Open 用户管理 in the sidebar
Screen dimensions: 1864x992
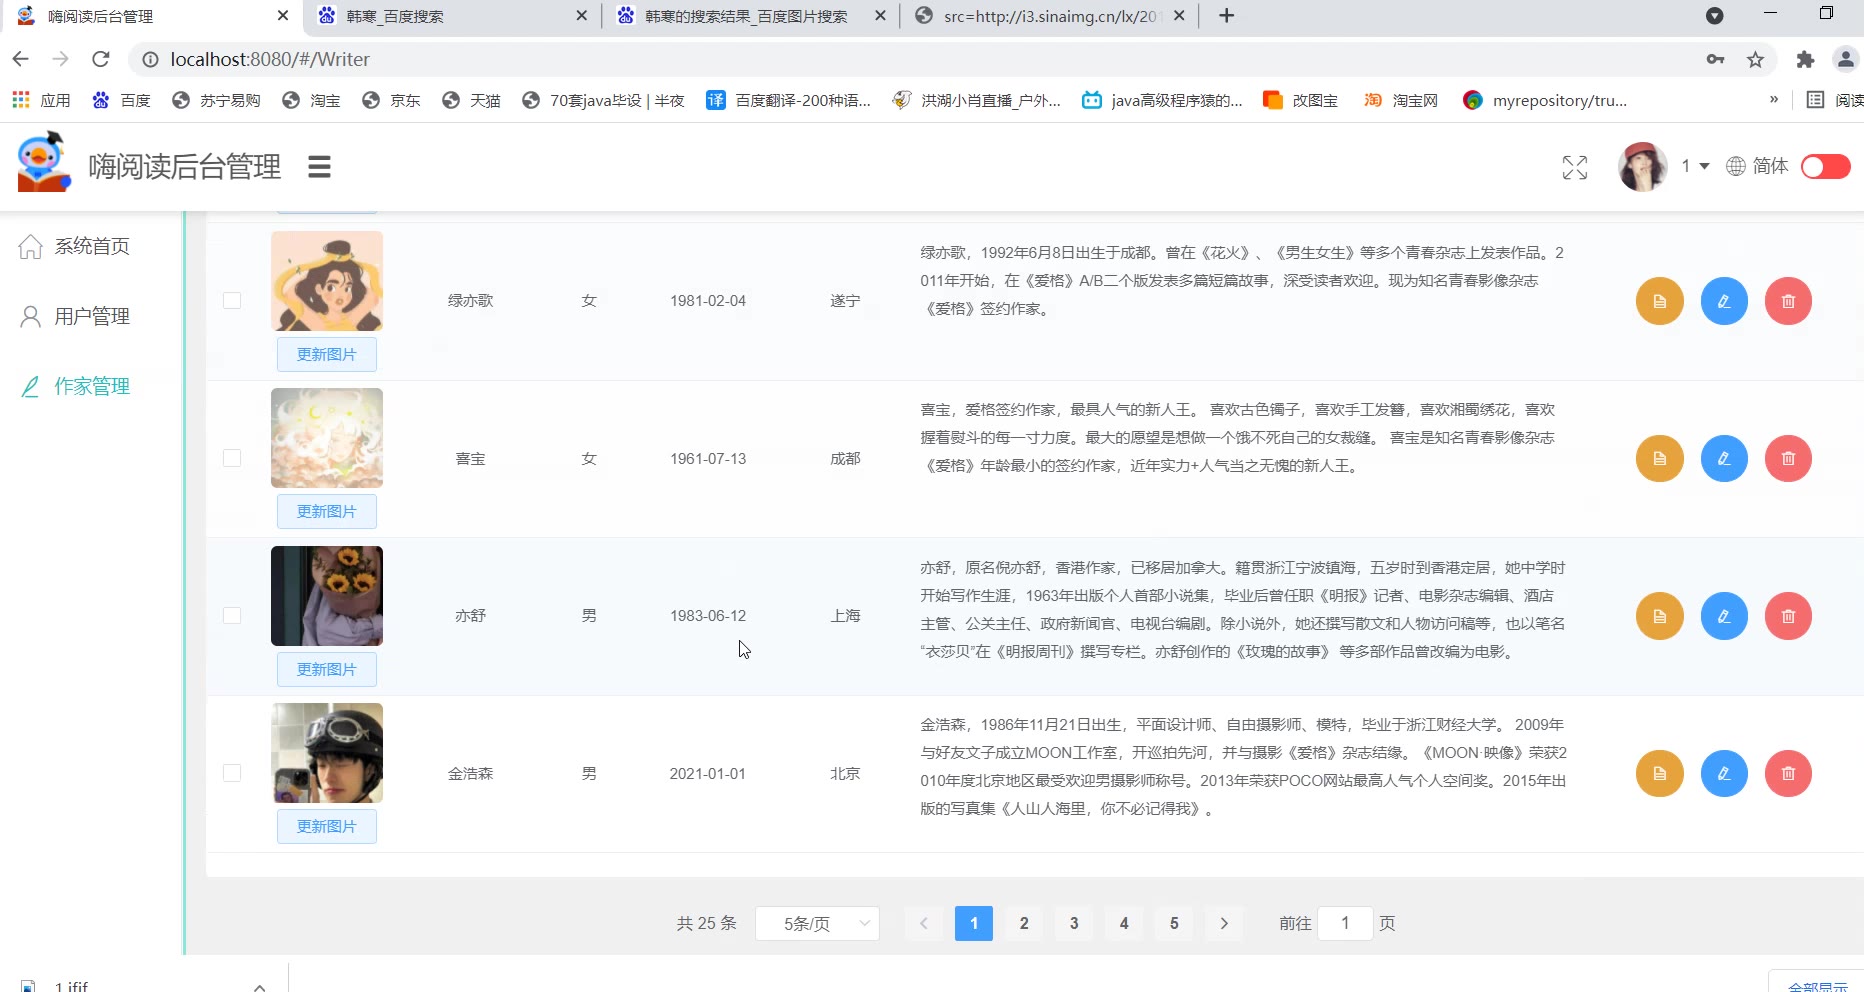click(x=92, y=317)
